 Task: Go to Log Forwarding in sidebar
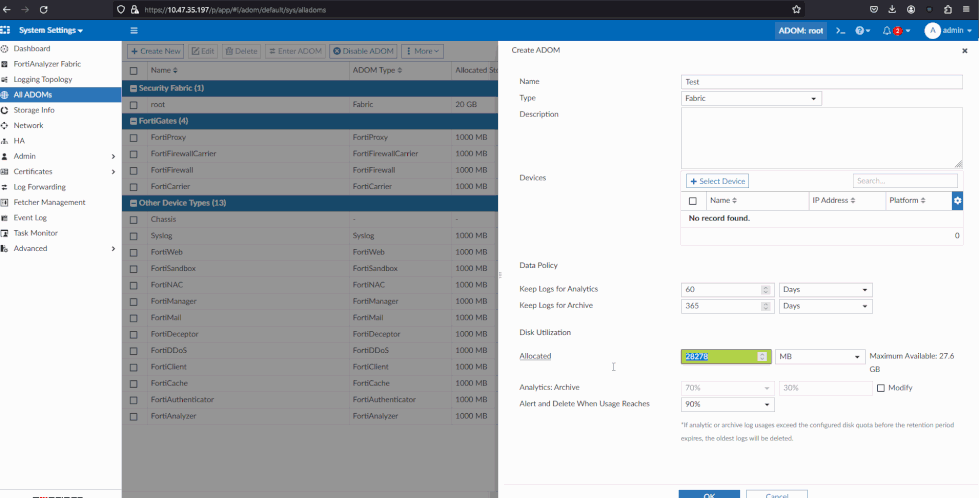[x=39, y=187]
